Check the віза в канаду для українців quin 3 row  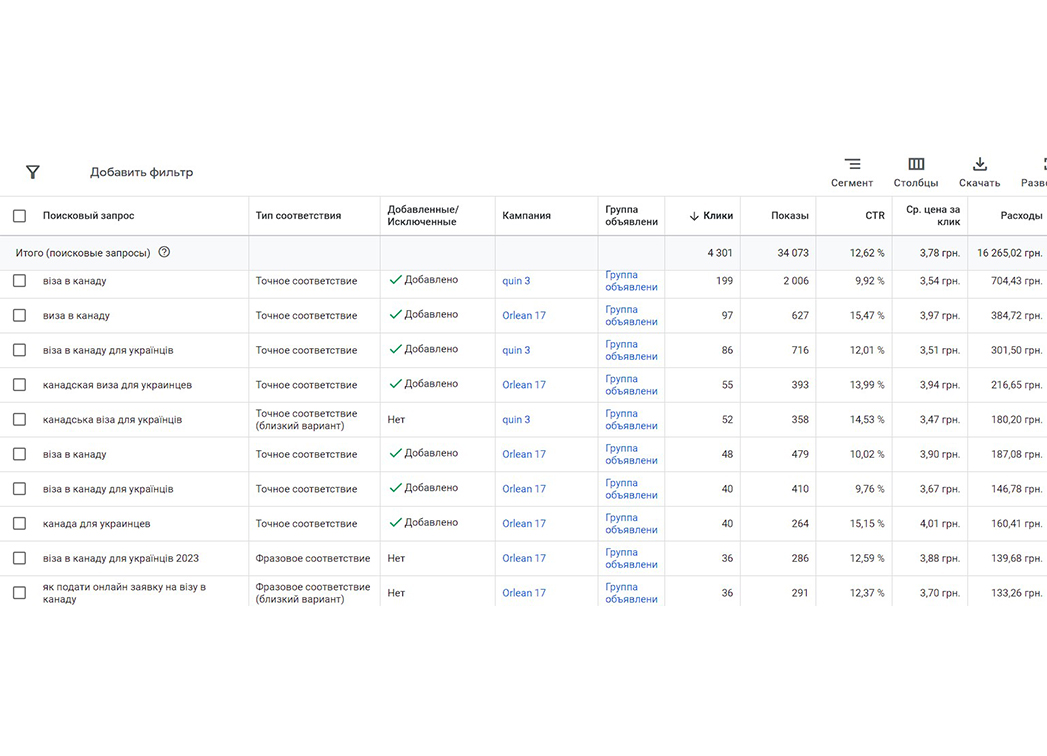tap(19, 350)
